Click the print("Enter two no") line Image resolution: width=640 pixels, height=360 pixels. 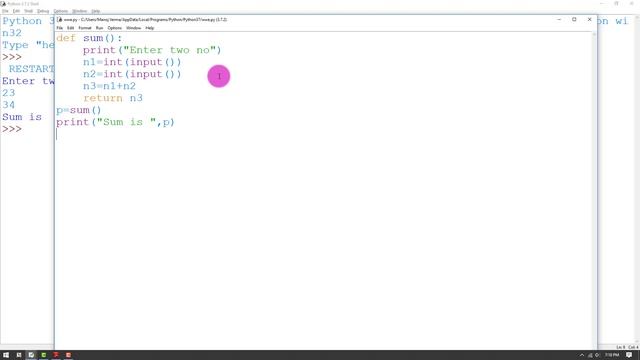(152, 50)
